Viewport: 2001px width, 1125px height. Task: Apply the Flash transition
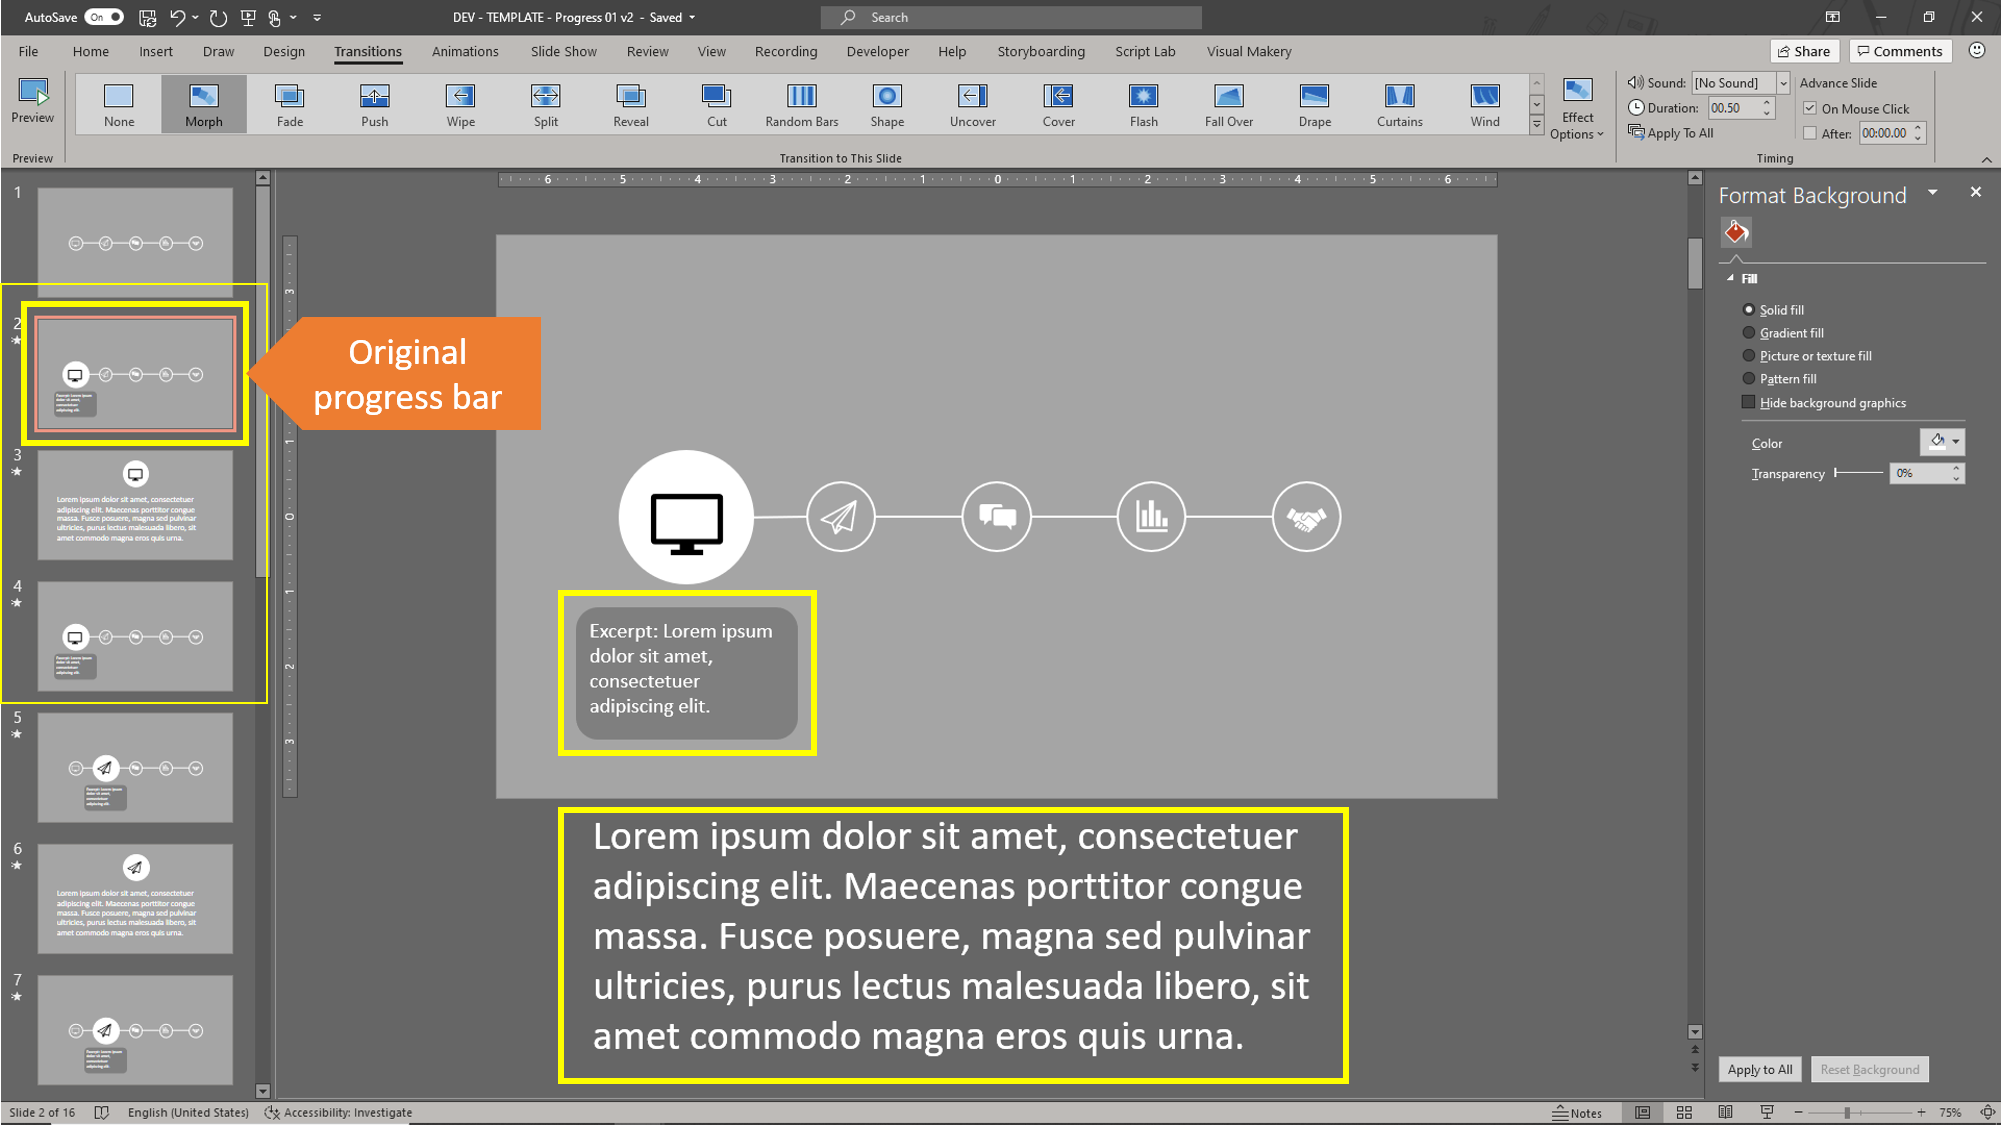pyautogui.click(x=1143, y=104)
